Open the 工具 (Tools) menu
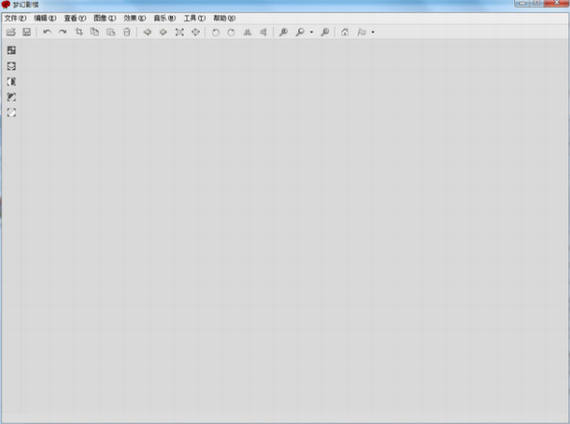The height and width of the screenshot is (424, 570). pos(194,18)
